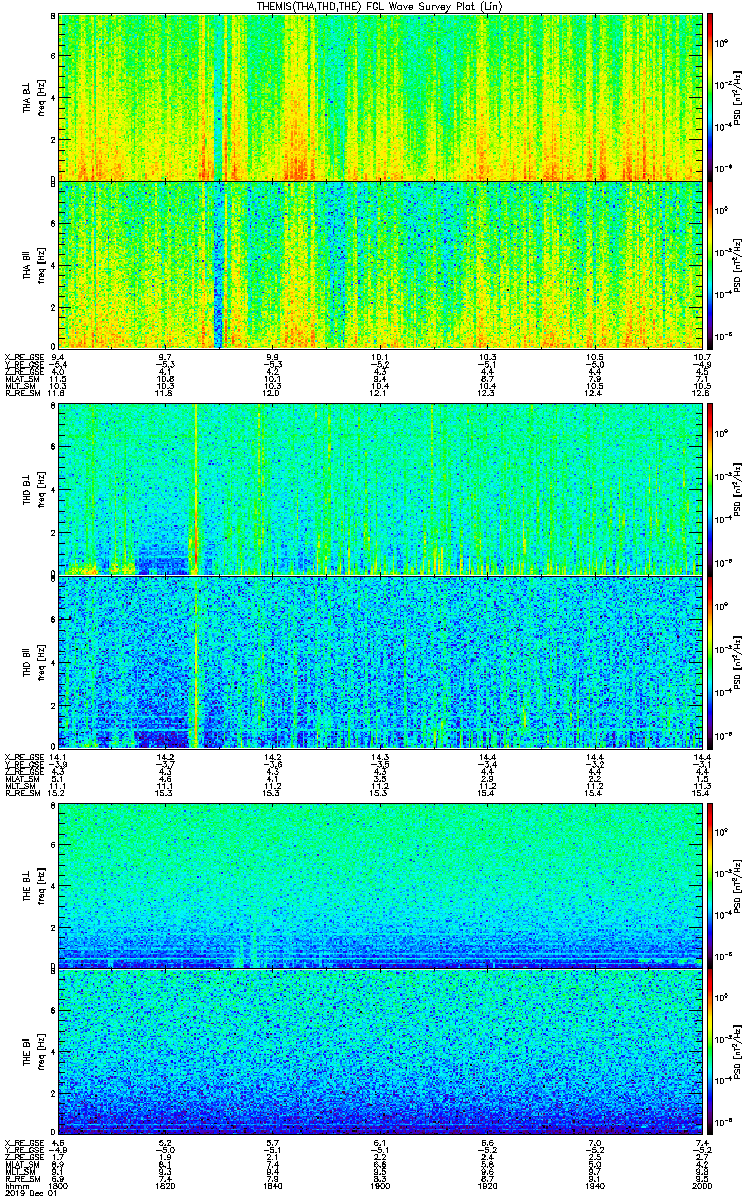Click the THD B-parallel PSD color bar
The height and width of the screenshot is (1200, 750).
[711, 662]
